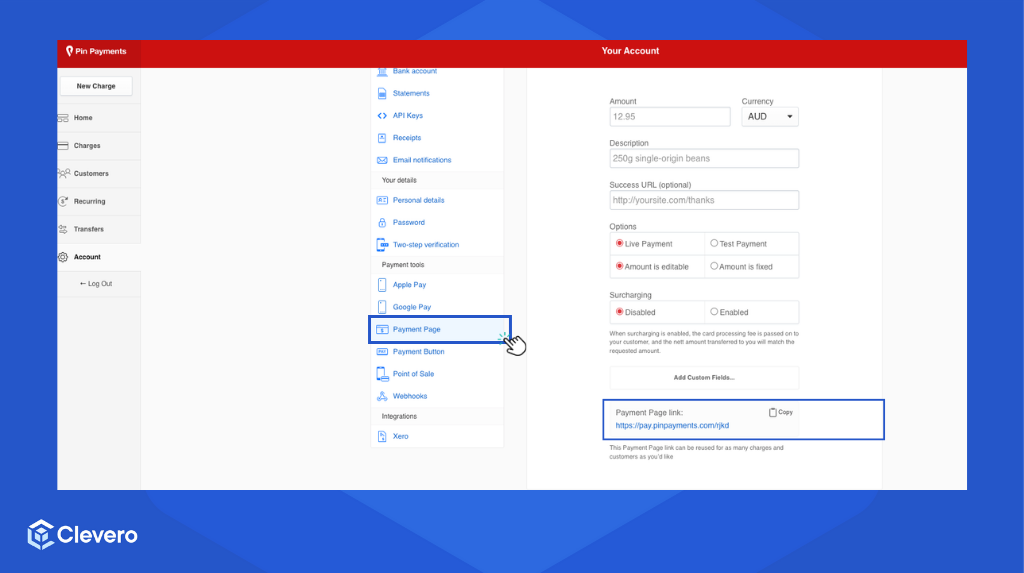Click the Customers people icon
The height and width of the screenshot is (573, 1024).
pos(63,173)
